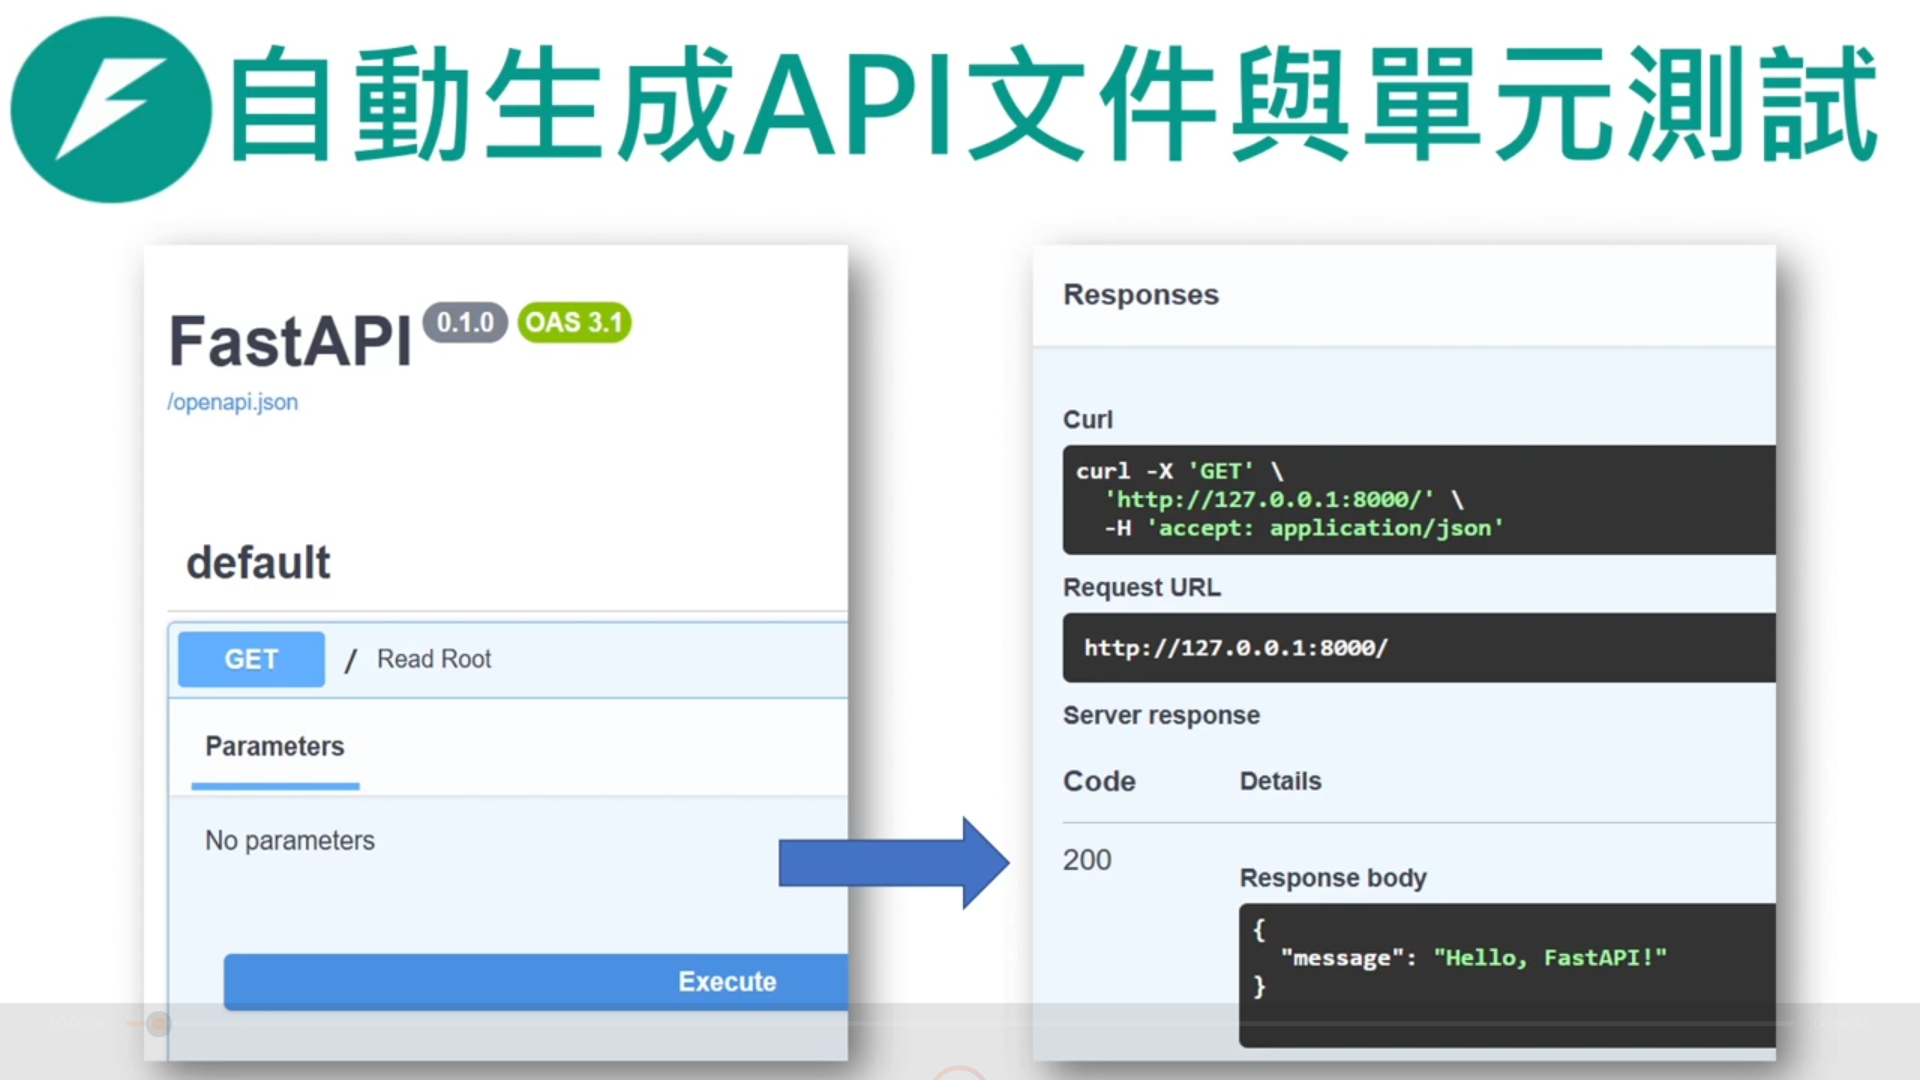Click the Details column header
The width and height of the screenshot is (1920, 1080).
tap(1281, 781)
